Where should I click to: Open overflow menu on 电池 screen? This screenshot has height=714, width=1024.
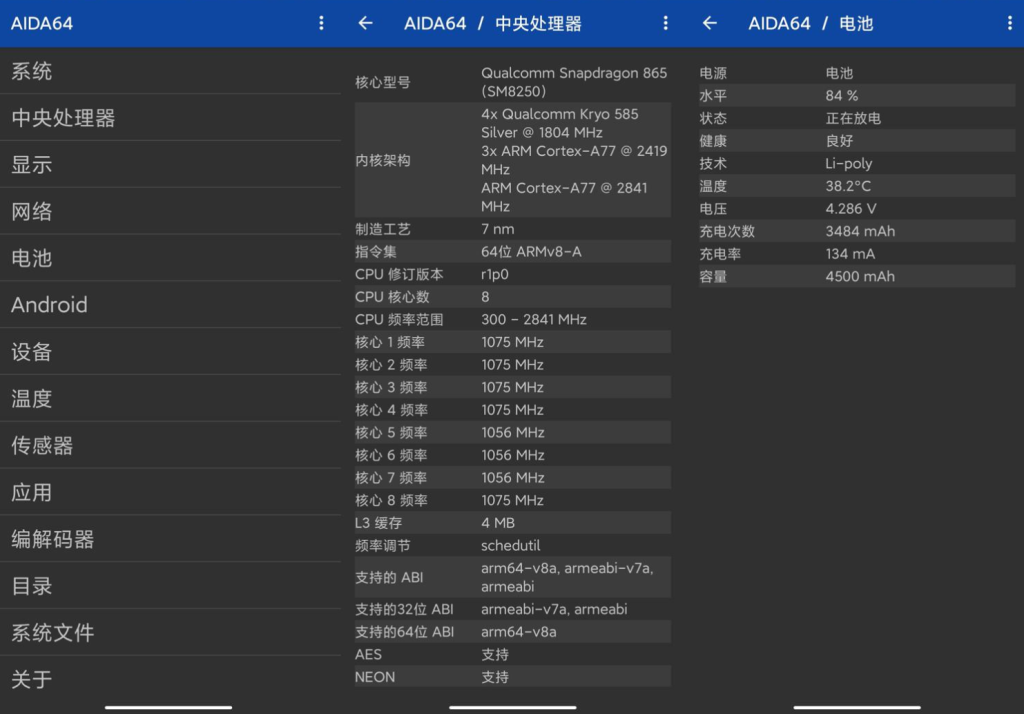pos(1009,24)
